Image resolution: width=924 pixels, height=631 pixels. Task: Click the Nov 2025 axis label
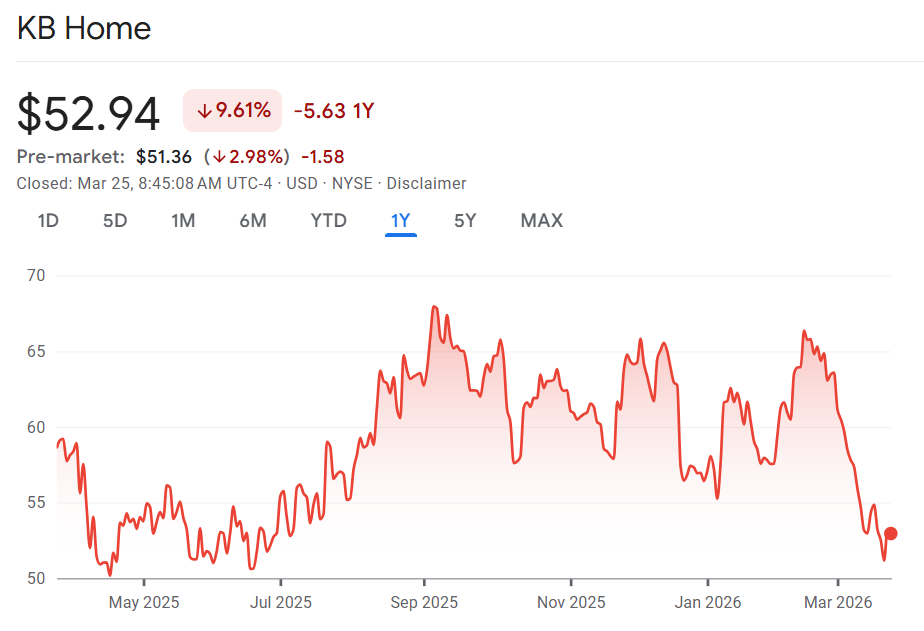[x=571, y=602]
